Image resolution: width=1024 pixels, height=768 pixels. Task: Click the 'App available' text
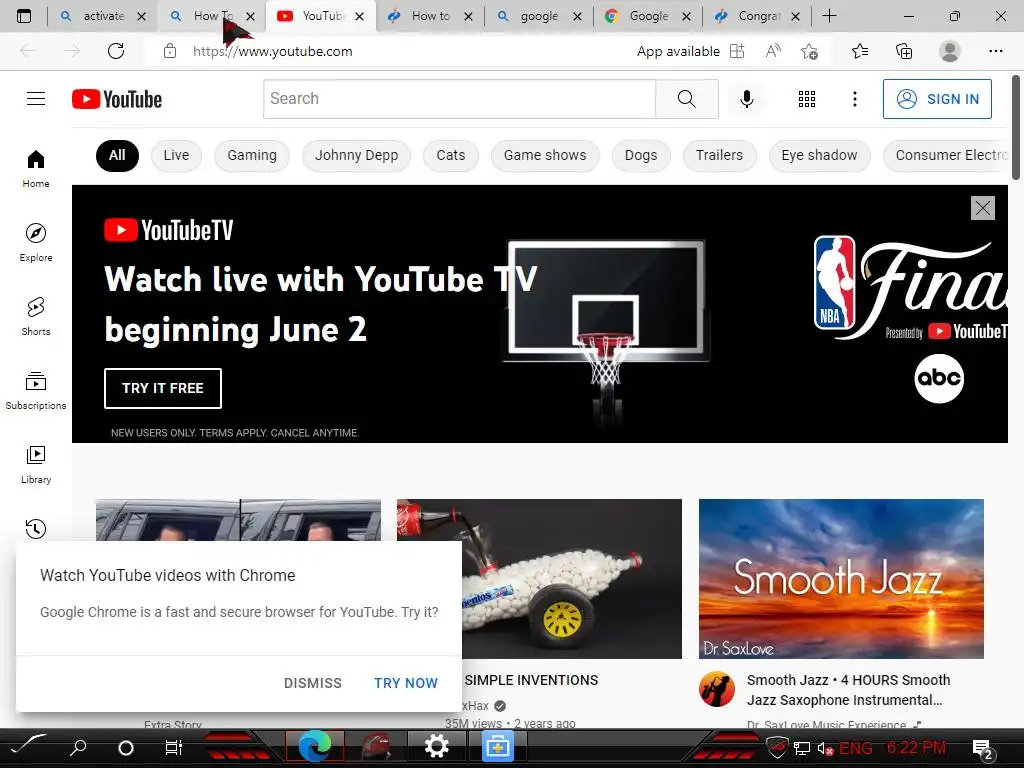(678, 52)
